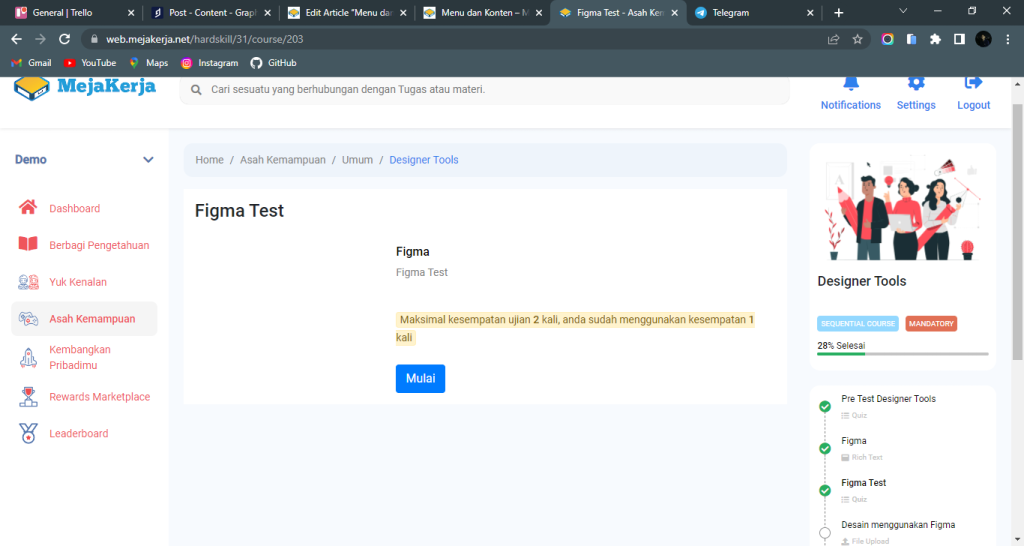Viewport: 1024px width, 546px height.
Task: Switch to the Telegram tab
Action: [753, 12]
